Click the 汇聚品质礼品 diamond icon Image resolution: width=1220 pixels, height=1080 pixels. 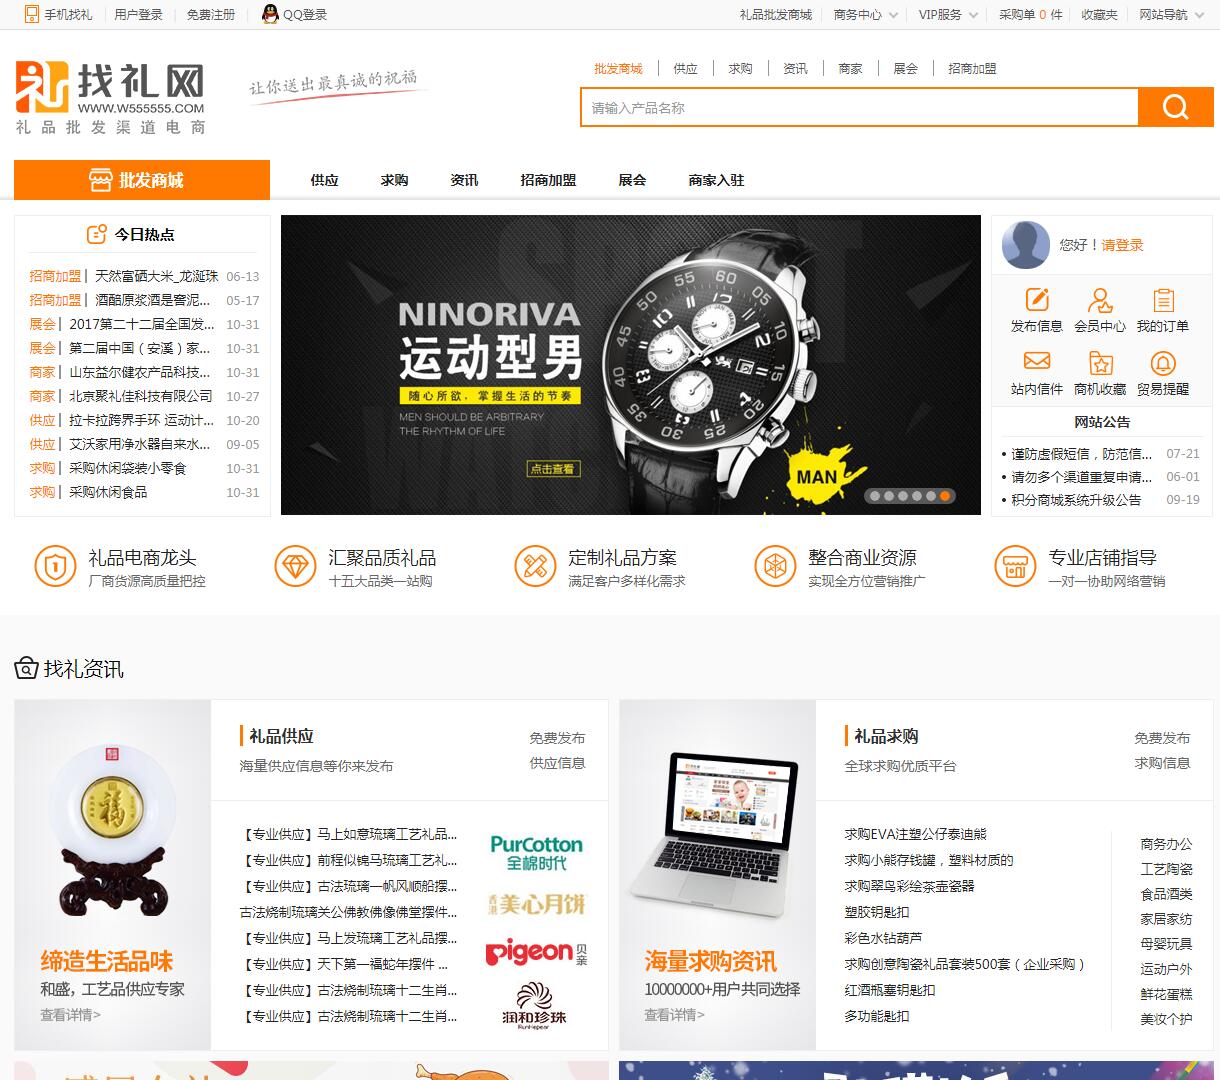[x=295, y=567]
